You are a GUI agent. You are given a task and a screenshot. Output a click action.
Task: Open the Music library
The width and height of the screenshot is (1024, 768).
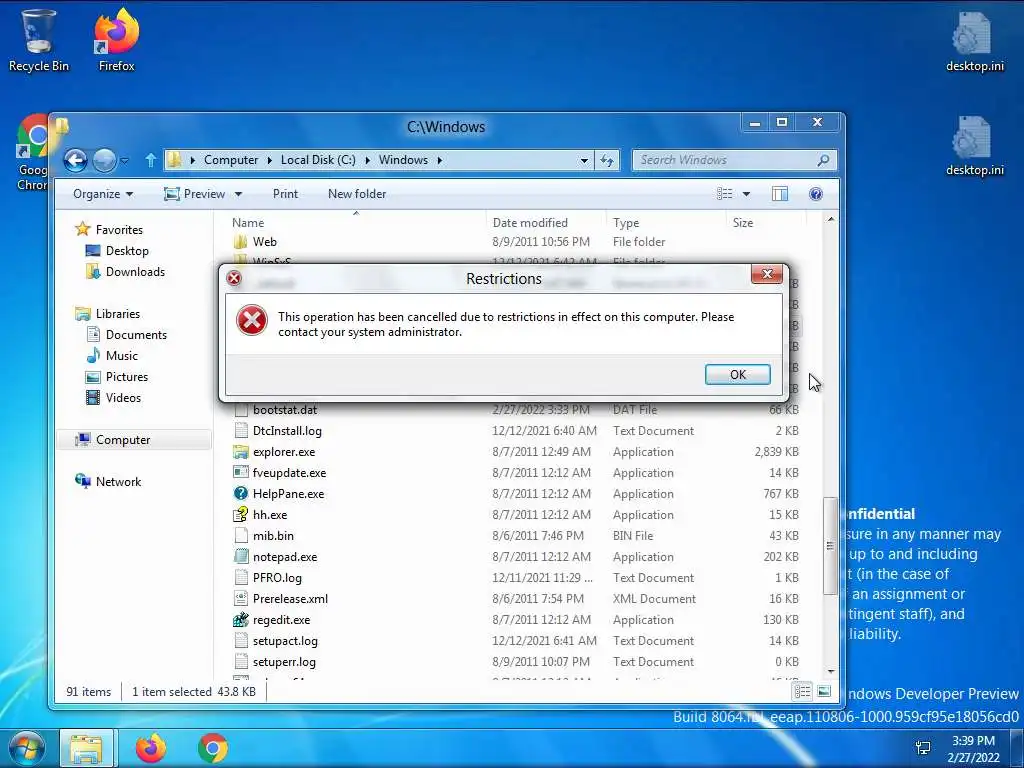click(x=121, y=356)
